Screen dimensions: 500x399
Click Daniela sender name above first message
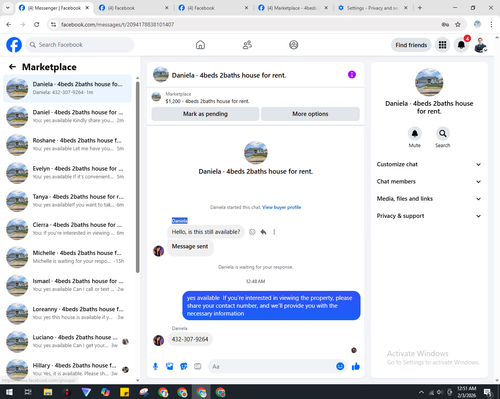click(x=180, y=221)
